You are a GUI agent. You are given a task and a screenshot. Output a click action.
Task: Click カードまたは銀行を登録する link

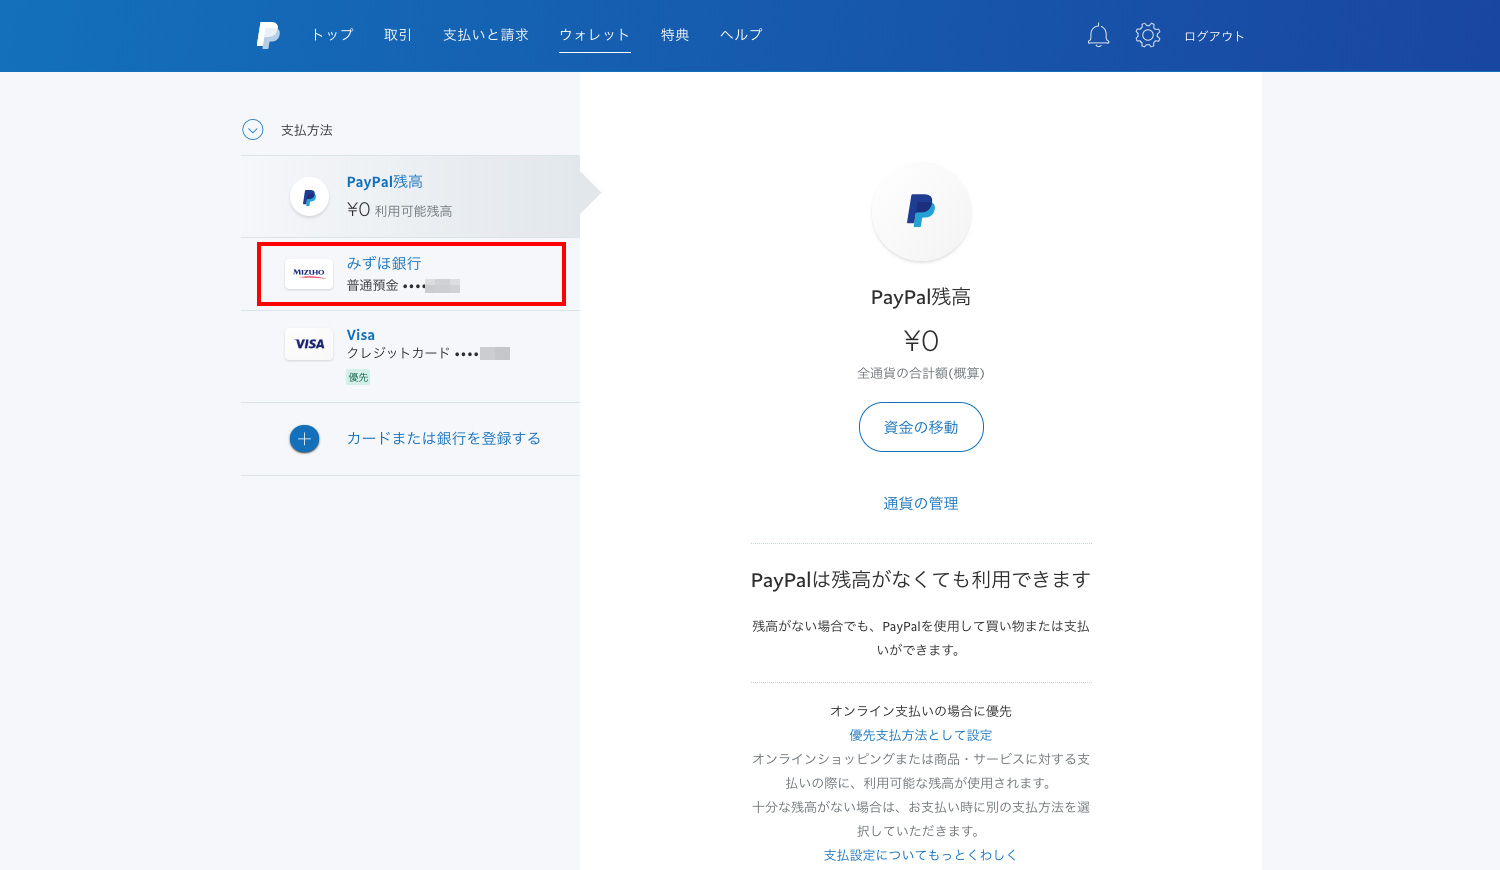pyautogui.click(x=444, y=439)
